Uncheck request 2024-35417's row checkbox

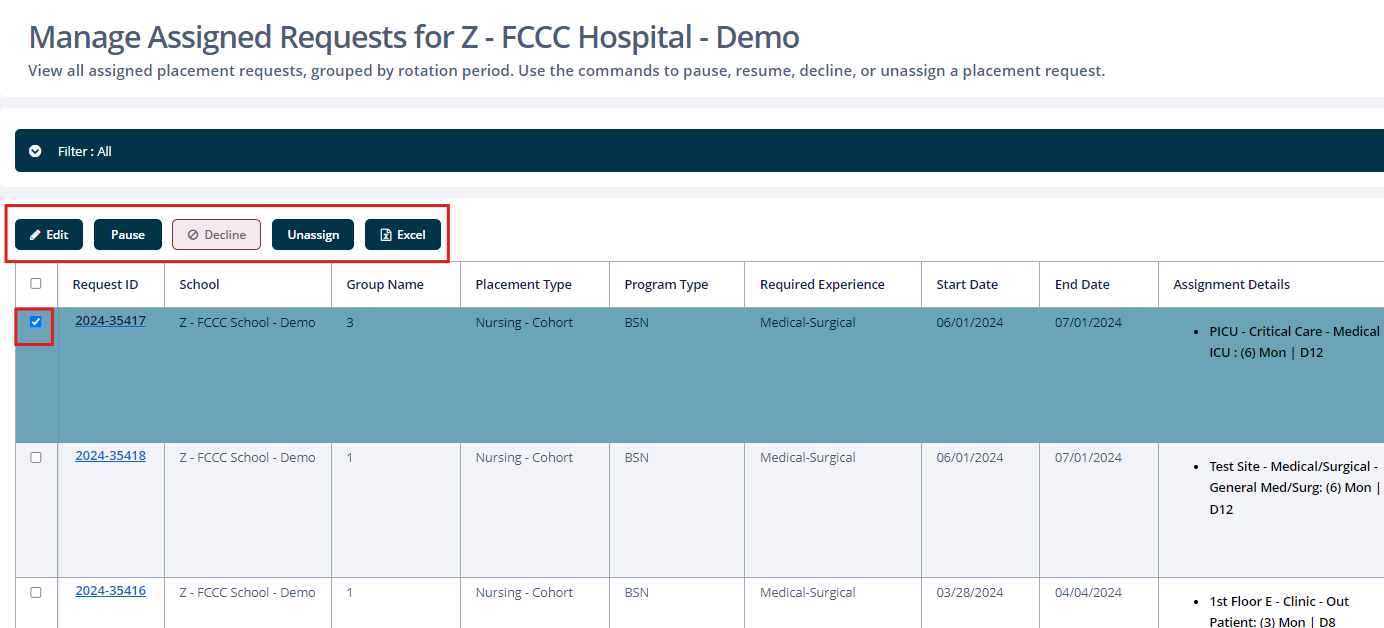coord(36,322)
